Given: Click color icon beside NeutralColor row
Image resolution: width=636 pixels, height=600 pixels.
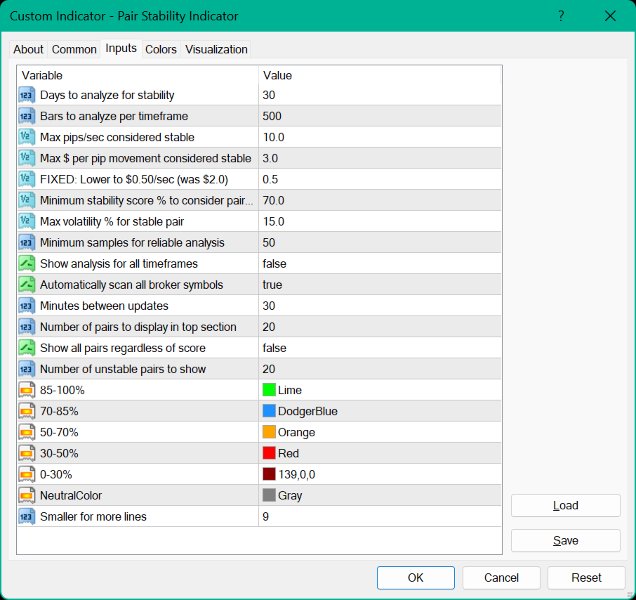Looking at the screenshot, I should (26, 496).
